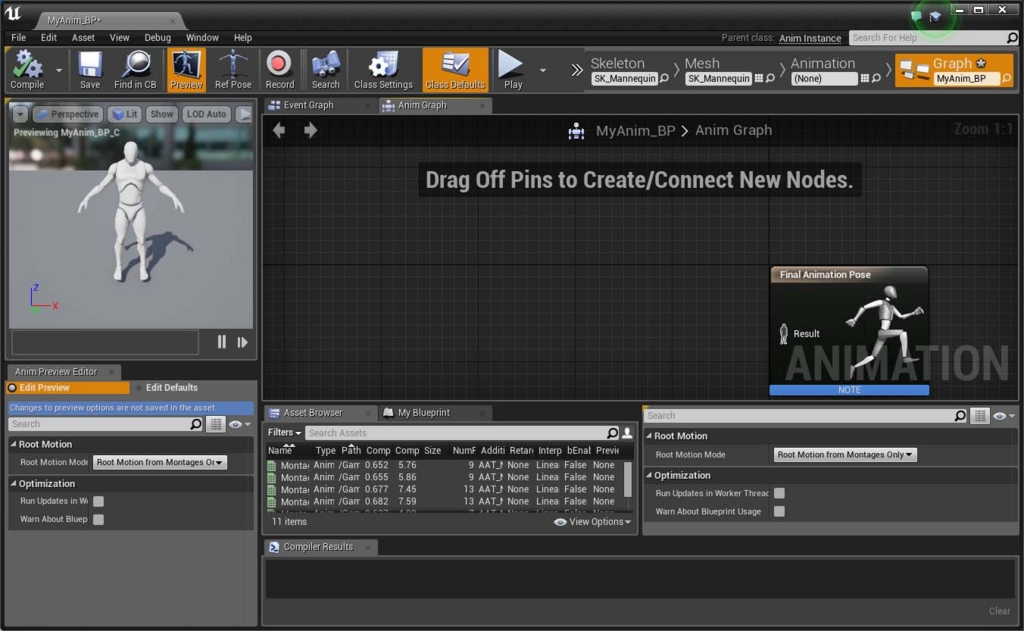1024x631 pixels.
Task: Click search help magnifier icon
Action: click(1012, 38)
